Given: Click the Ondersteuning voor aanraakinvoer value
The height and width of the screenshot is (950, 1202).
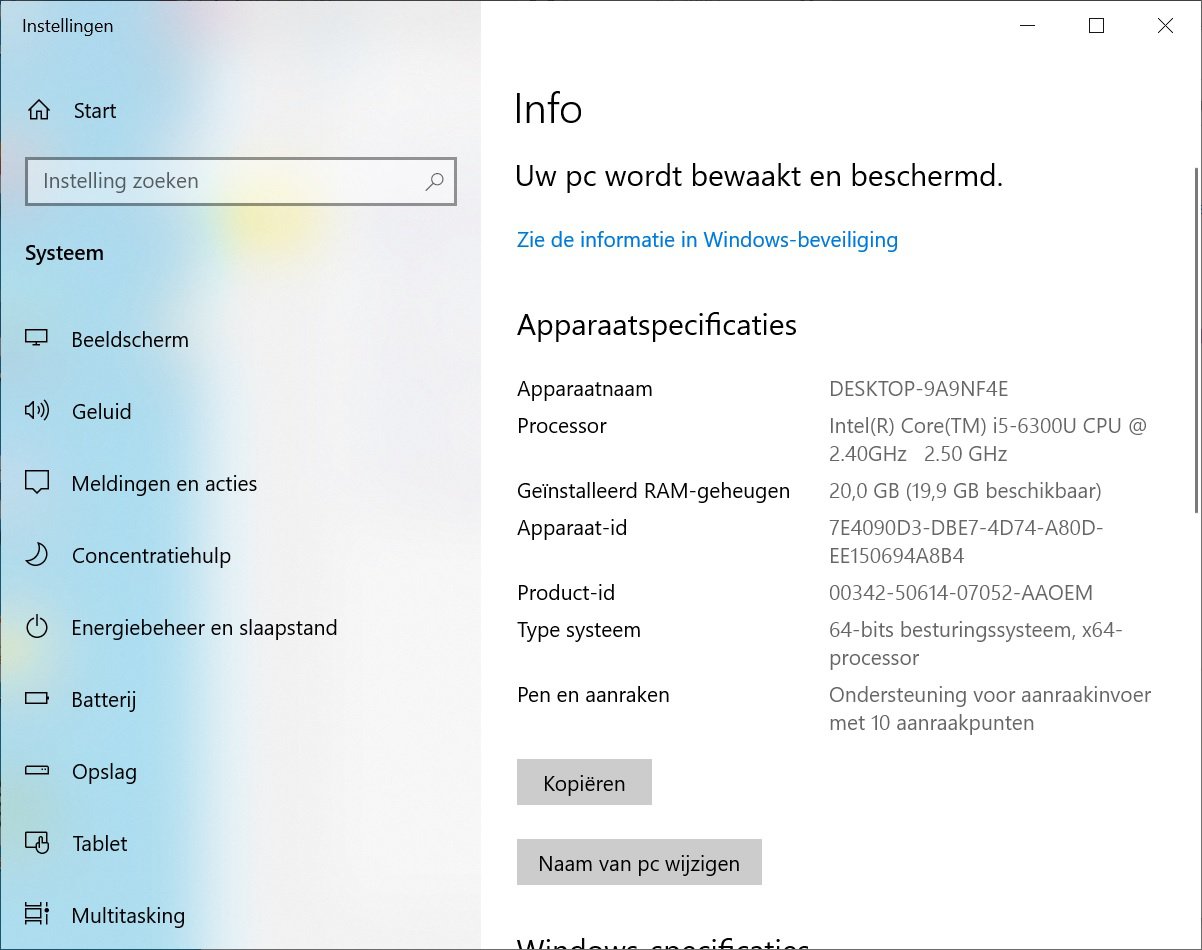Looking at the screenshot, I should (990, 708).
